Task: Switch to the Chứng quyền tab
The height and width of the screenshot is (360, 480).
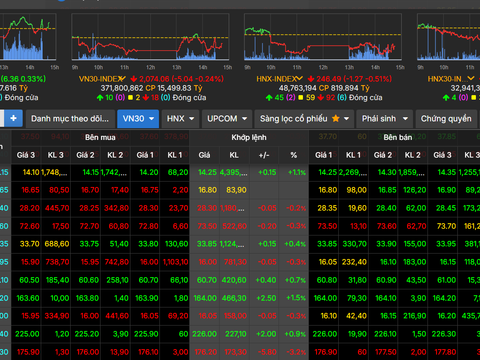Action: [x=446, y=119]
